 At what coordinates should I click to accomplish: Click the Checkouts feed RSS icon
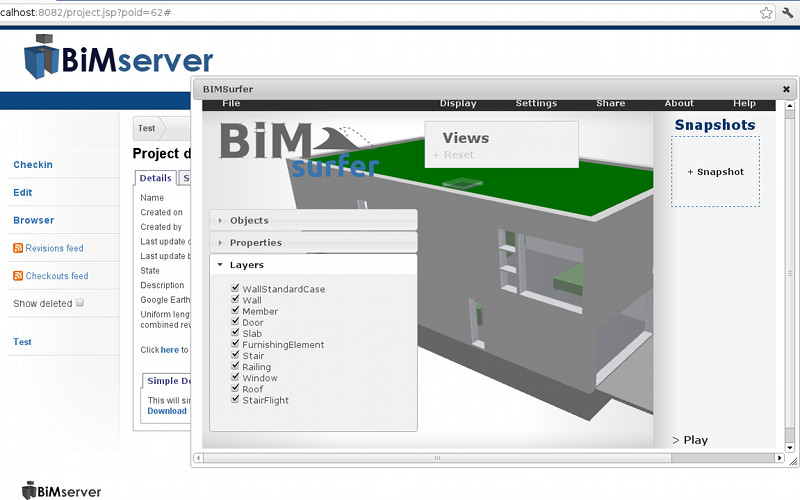18,276
